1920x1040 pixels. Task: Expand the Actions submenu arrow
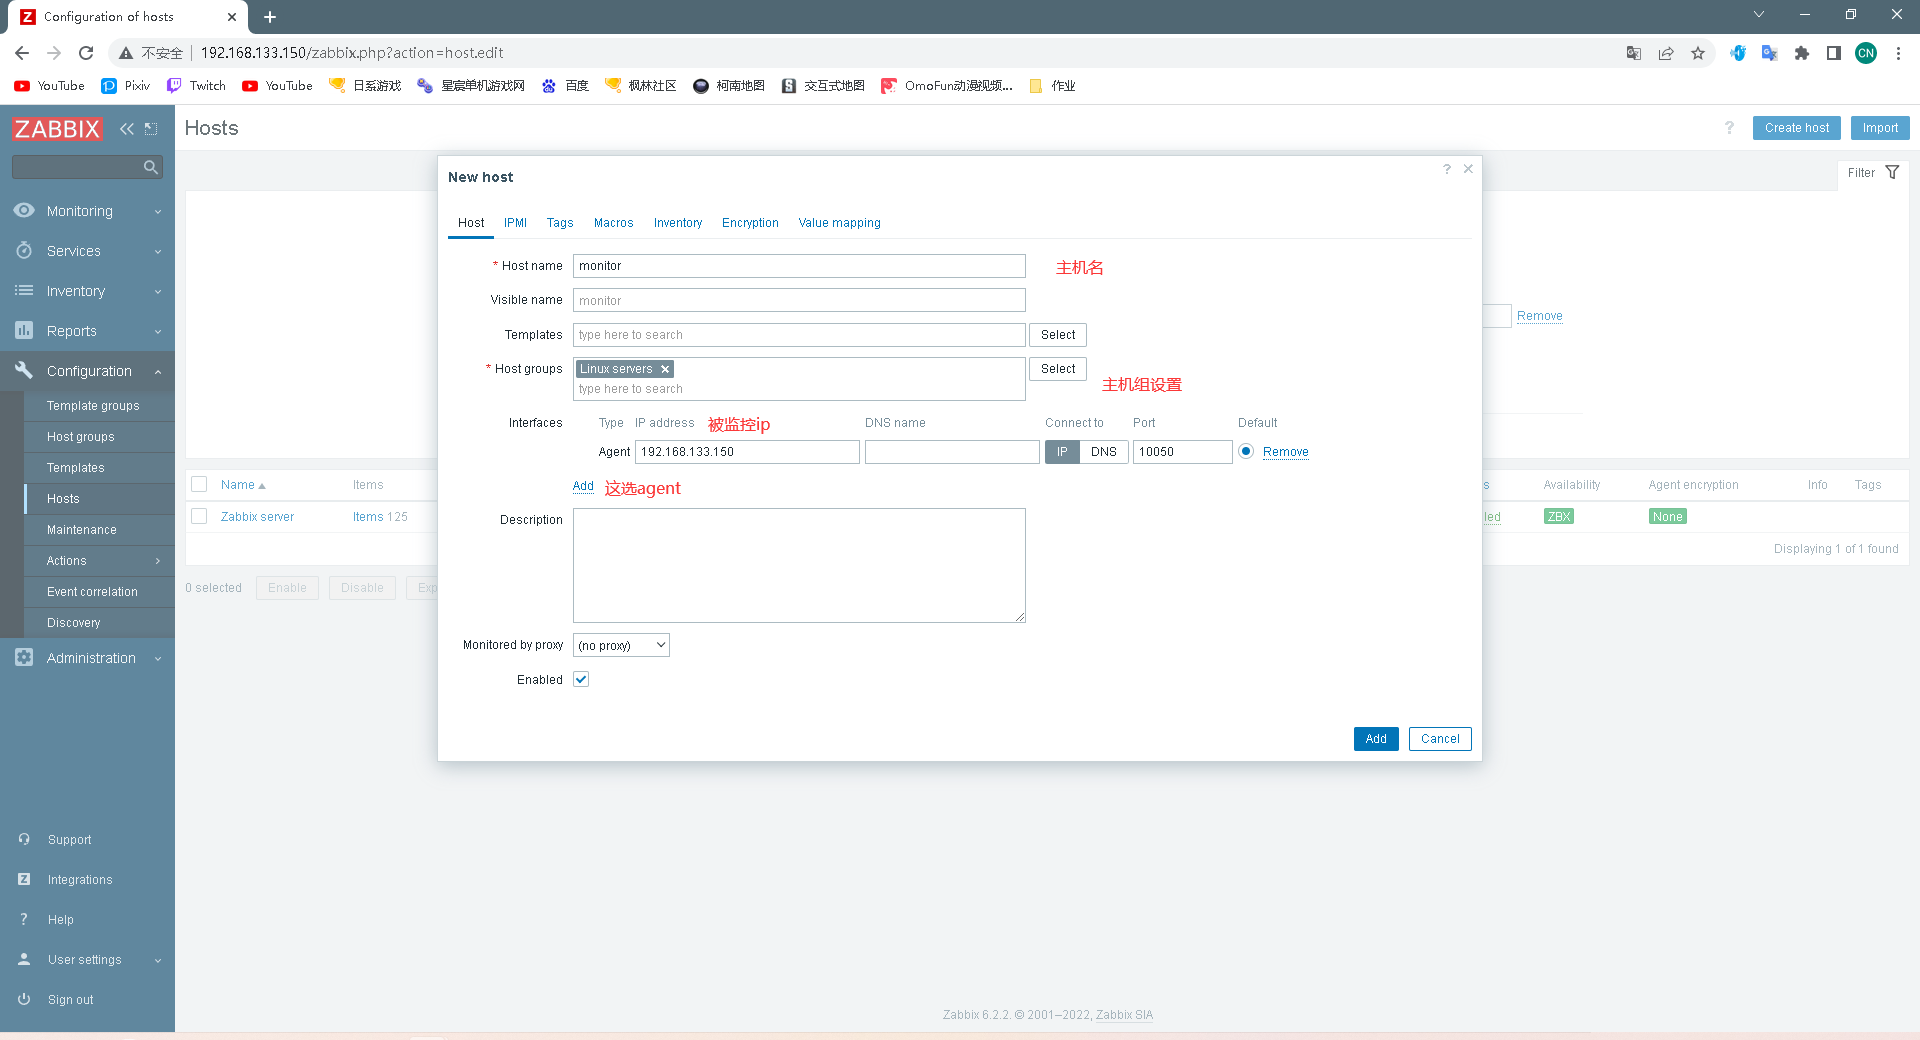158,561
